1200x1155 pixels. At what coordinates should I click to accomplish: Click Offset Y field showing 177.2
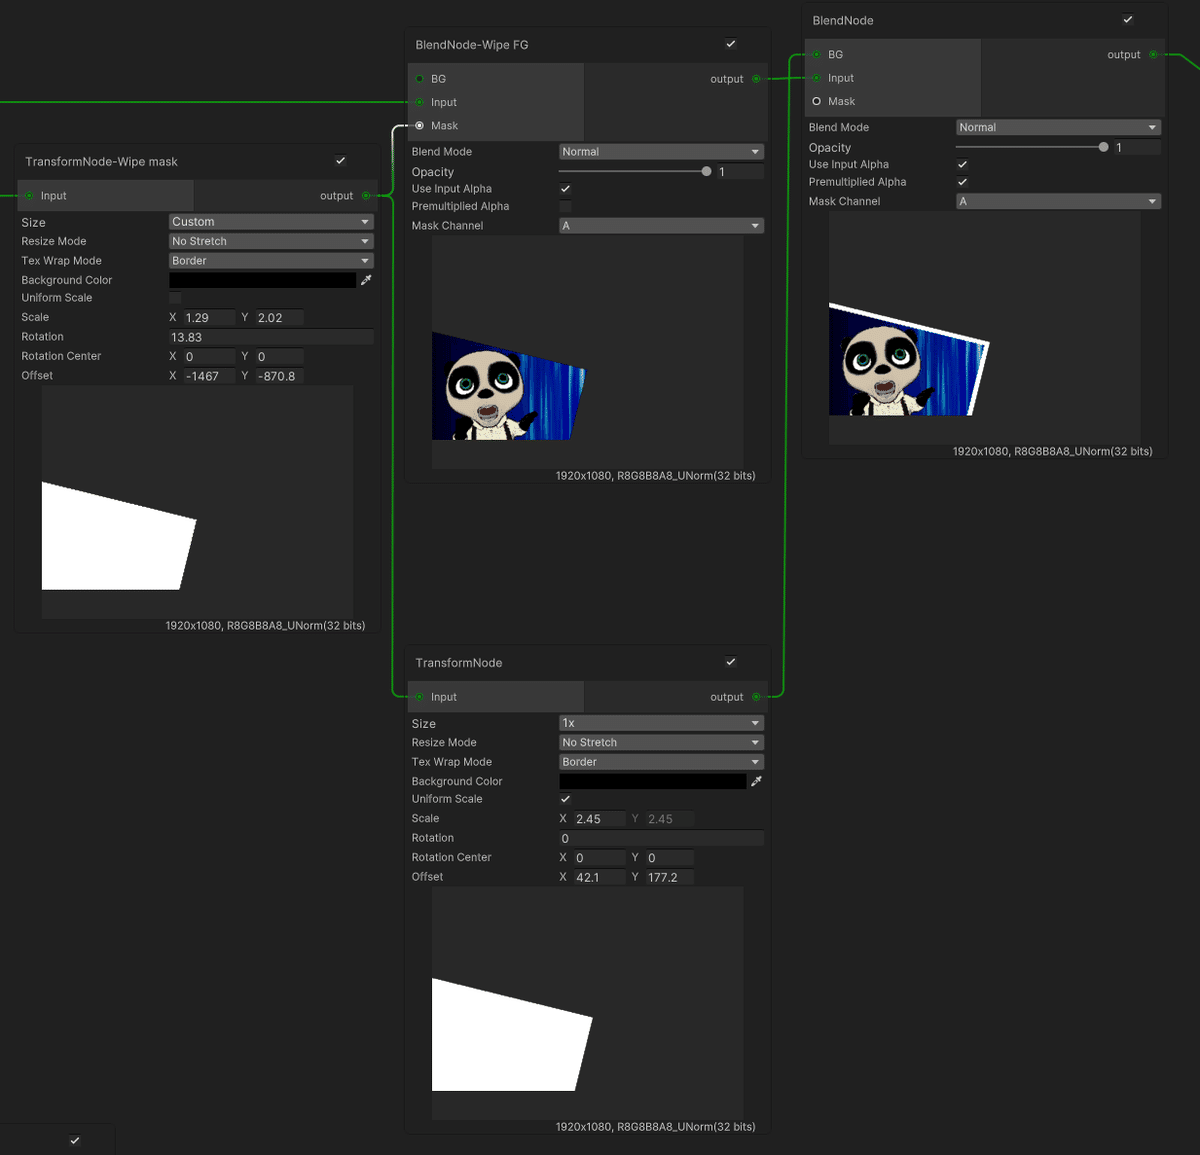(x=670, y=877)
